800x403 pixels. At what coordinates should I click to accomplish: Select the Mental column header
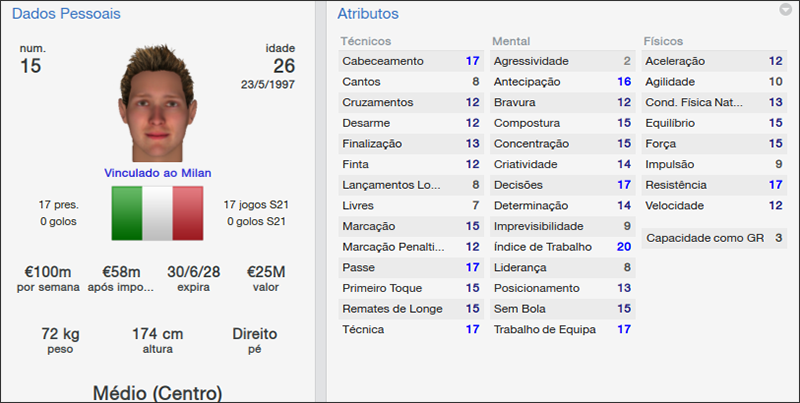point(510,42)
